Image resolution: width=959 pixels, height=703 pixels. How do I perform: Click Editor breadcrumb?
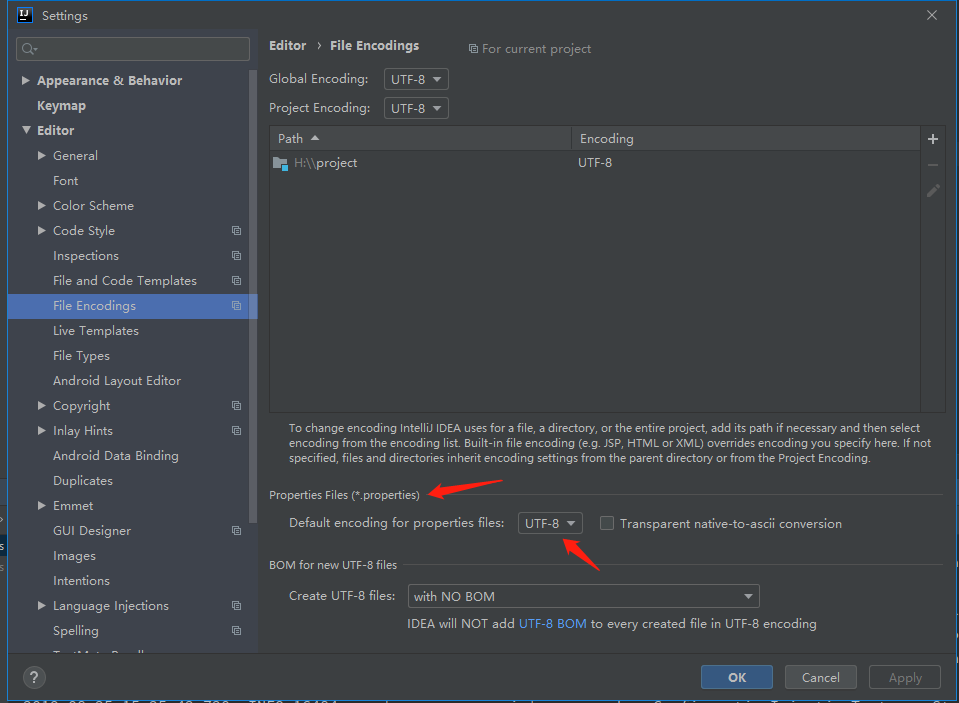pyautogui.click(x=287, y=46)
